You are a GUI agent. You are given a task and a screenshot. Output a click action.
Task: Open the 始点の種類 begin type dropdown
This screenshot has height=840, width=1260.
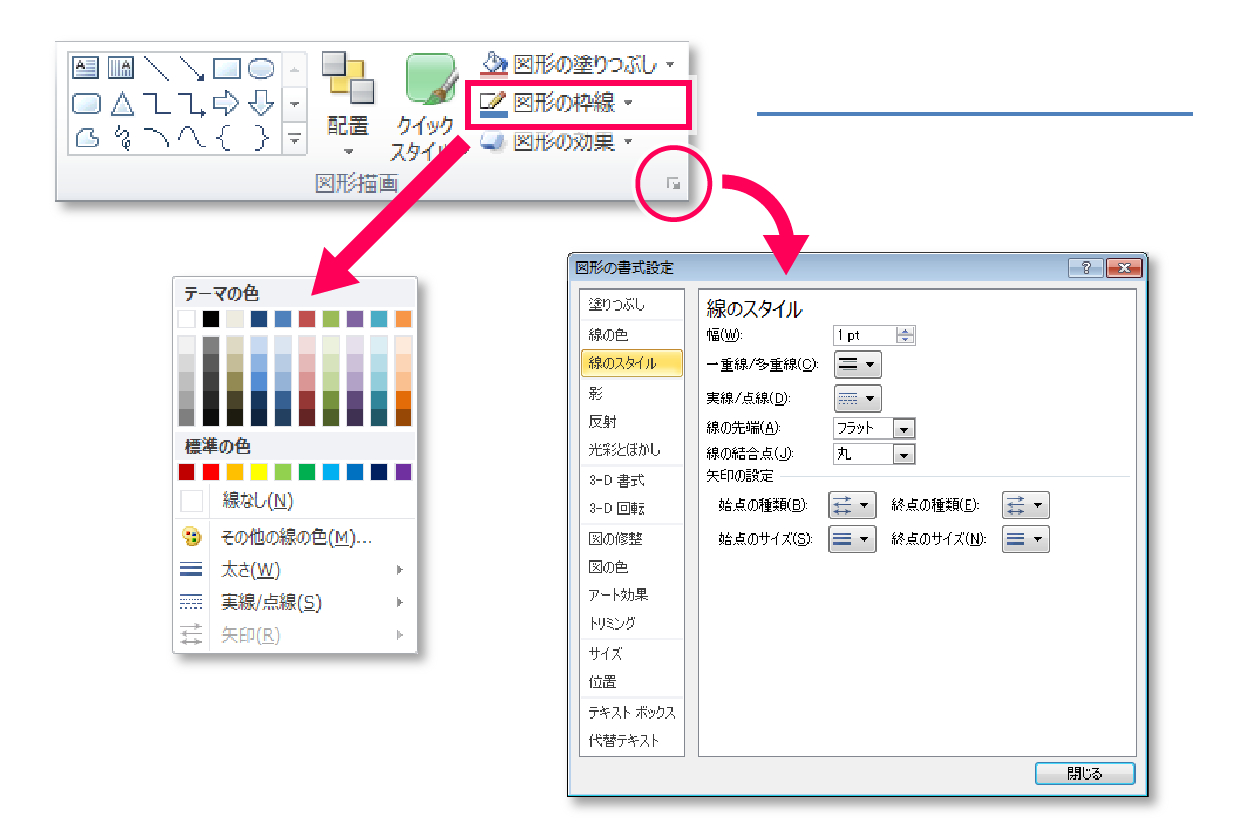(x=852, y=505)
